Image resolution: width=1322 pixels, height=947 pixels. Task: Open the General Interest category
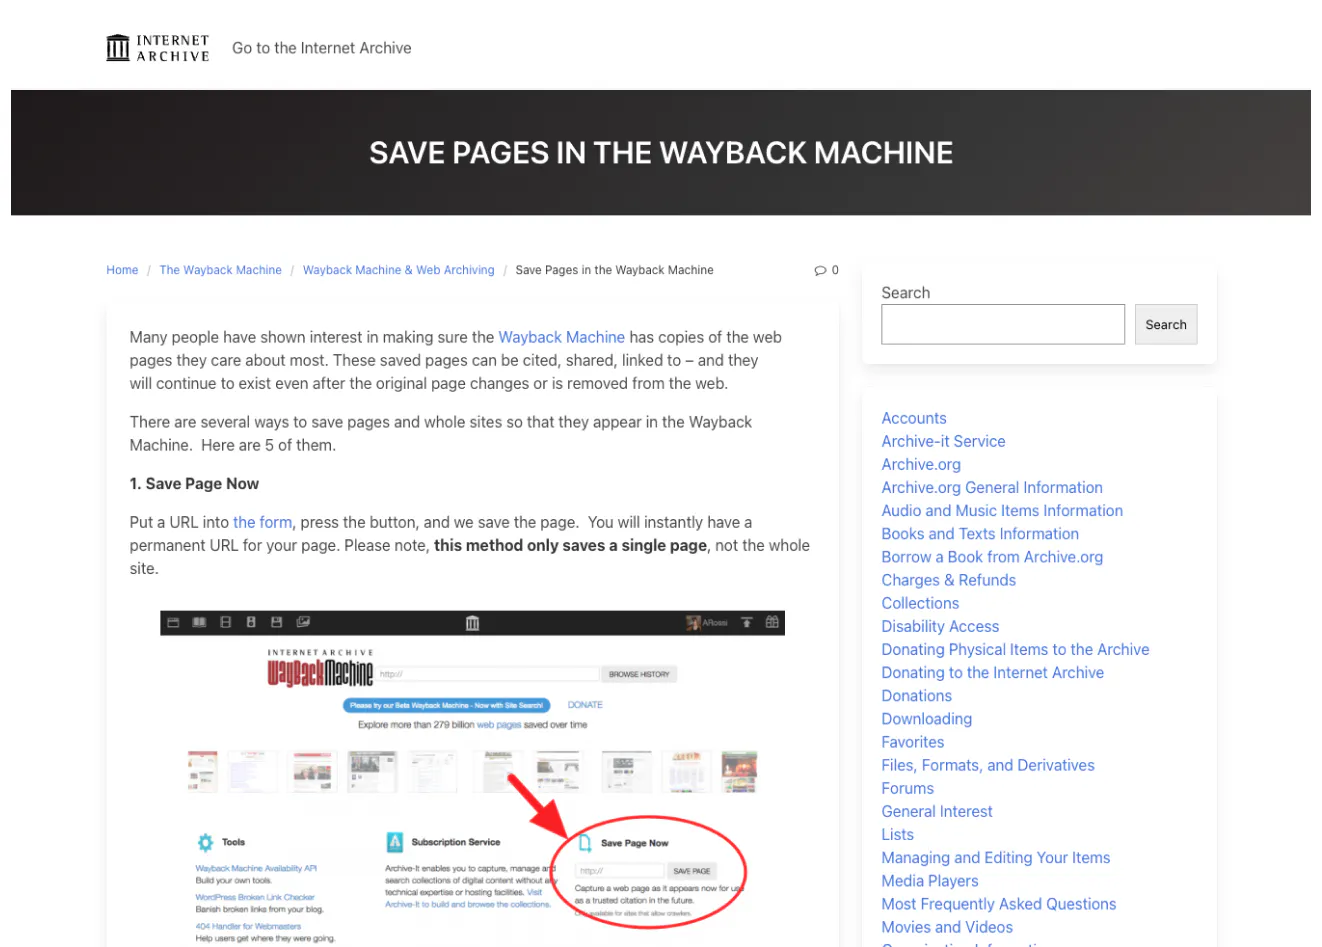point(937,811)
